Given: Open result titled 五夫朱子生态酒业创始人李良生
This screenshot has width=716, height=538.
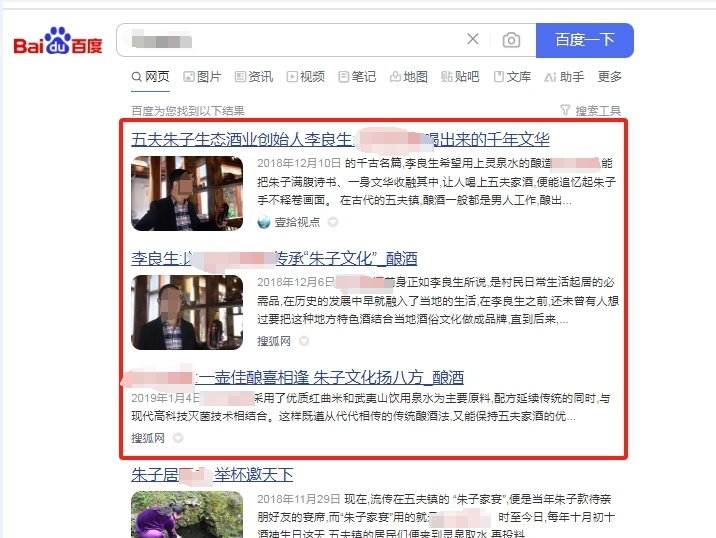Looking at the screenshot, I should tap(340, 139).
